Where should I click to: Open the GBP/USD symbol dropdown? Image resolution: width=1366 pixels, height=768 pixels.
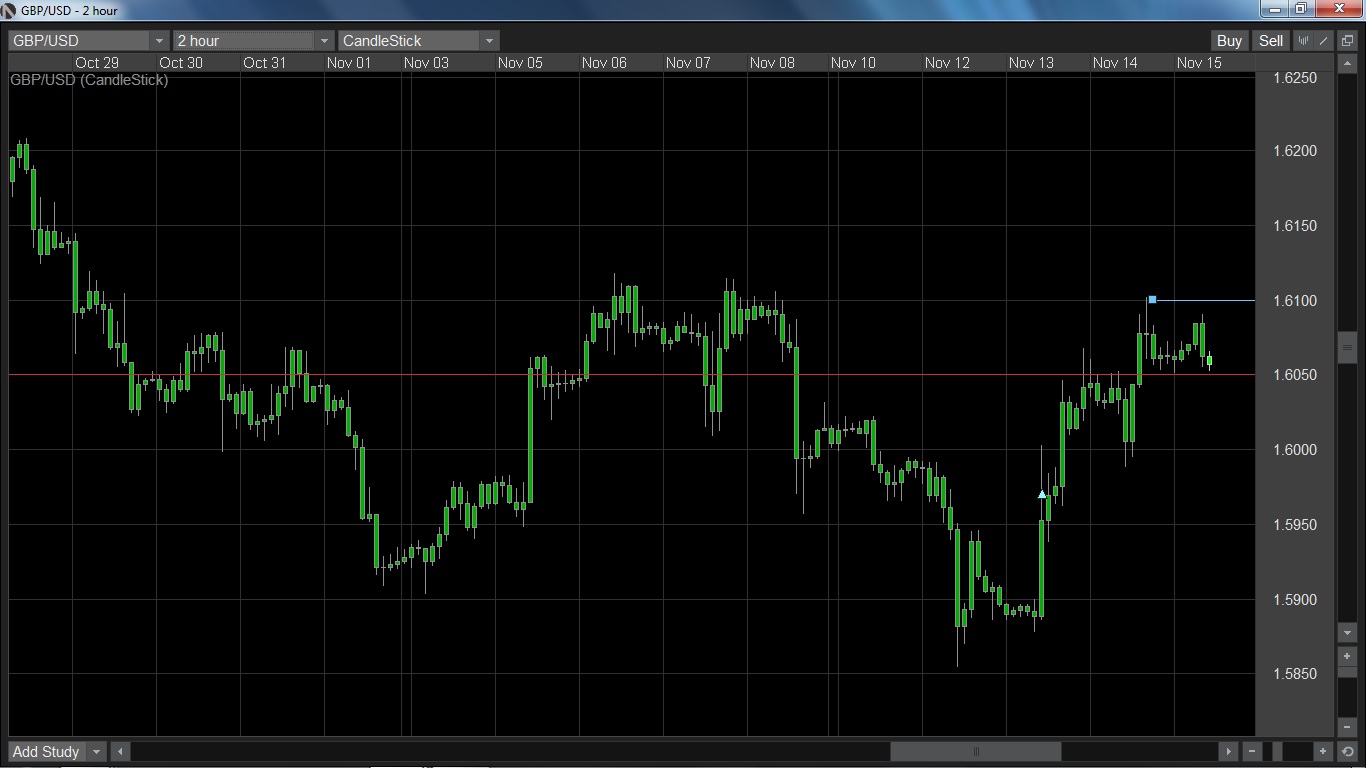[x=89, y=40]
